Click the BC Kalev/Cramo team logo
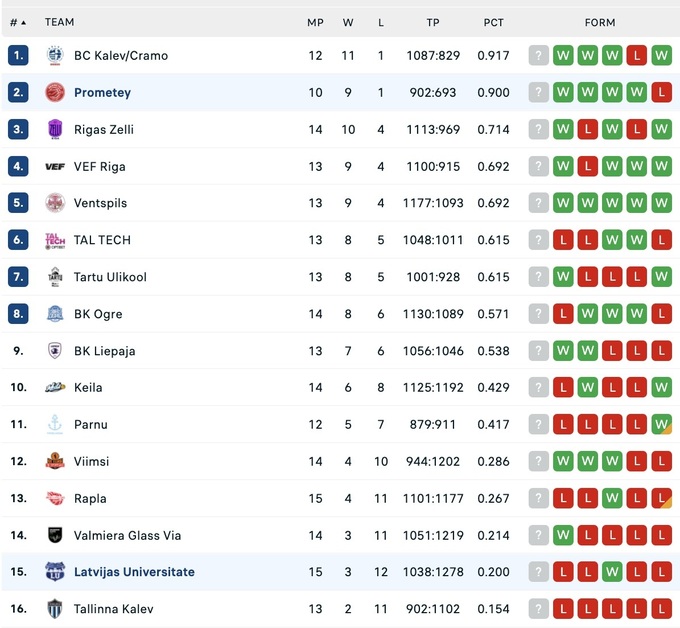Viewport: 680px width, 628px height. [55, 56]
